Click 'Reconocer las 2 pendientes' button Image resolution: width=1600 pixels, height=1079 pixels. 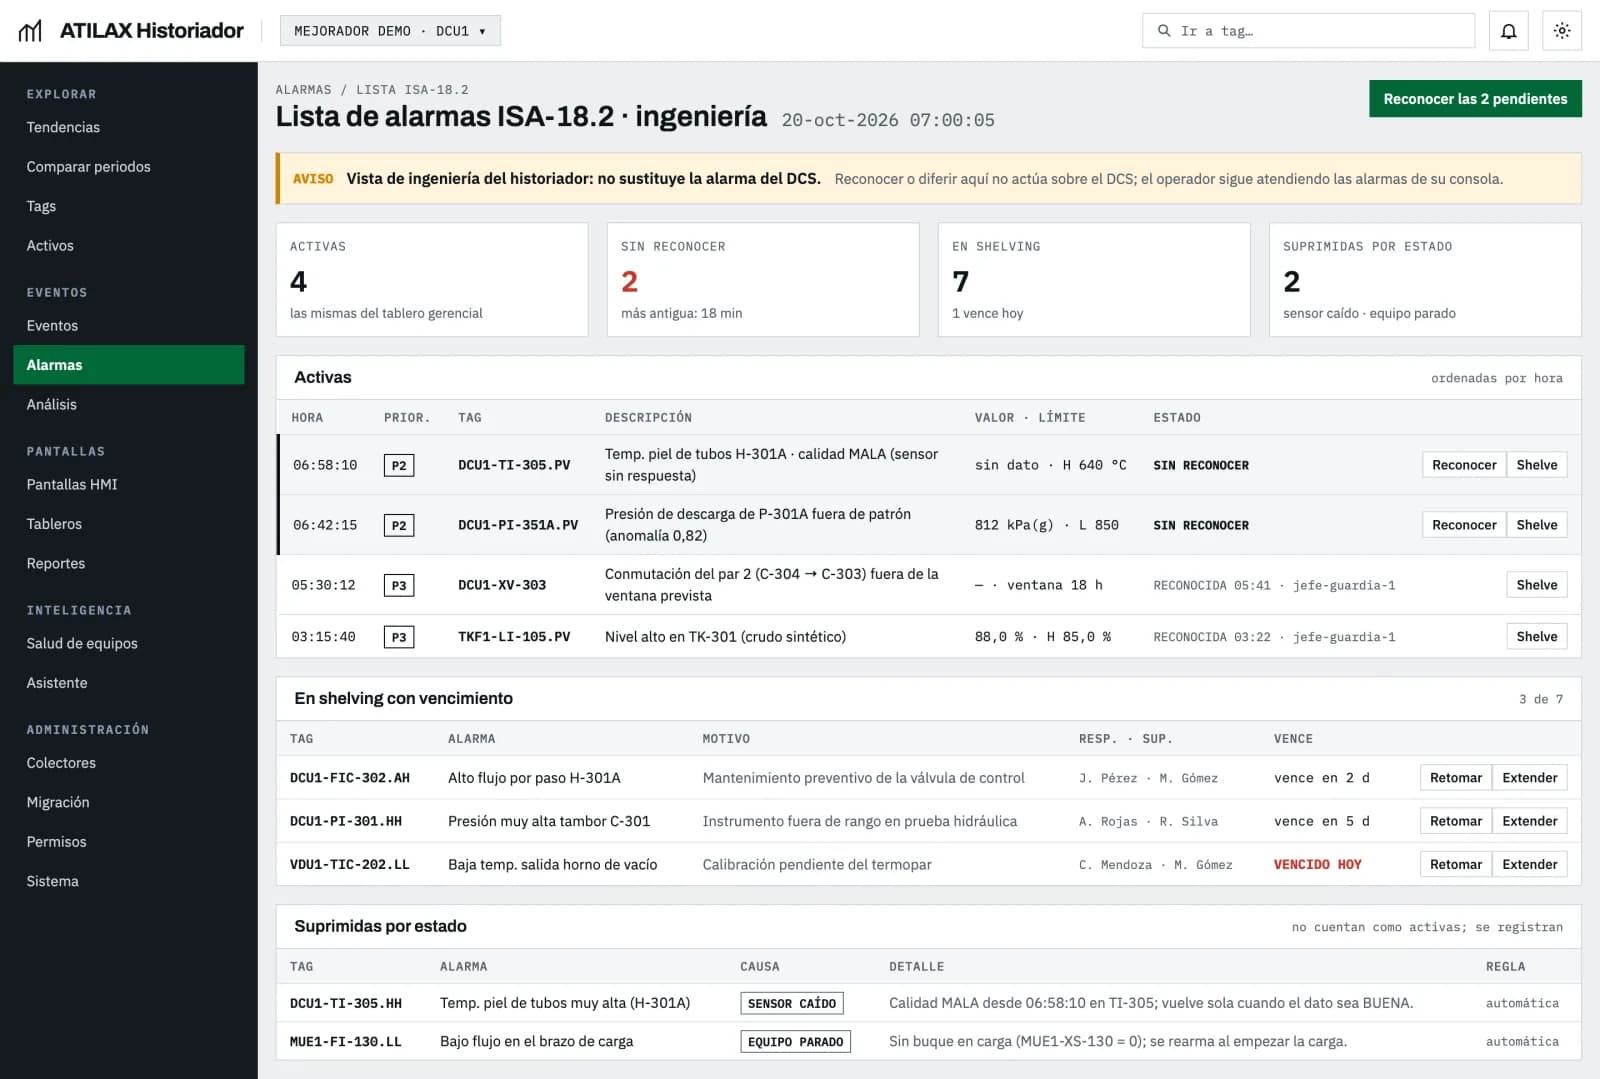(1475, 99)
